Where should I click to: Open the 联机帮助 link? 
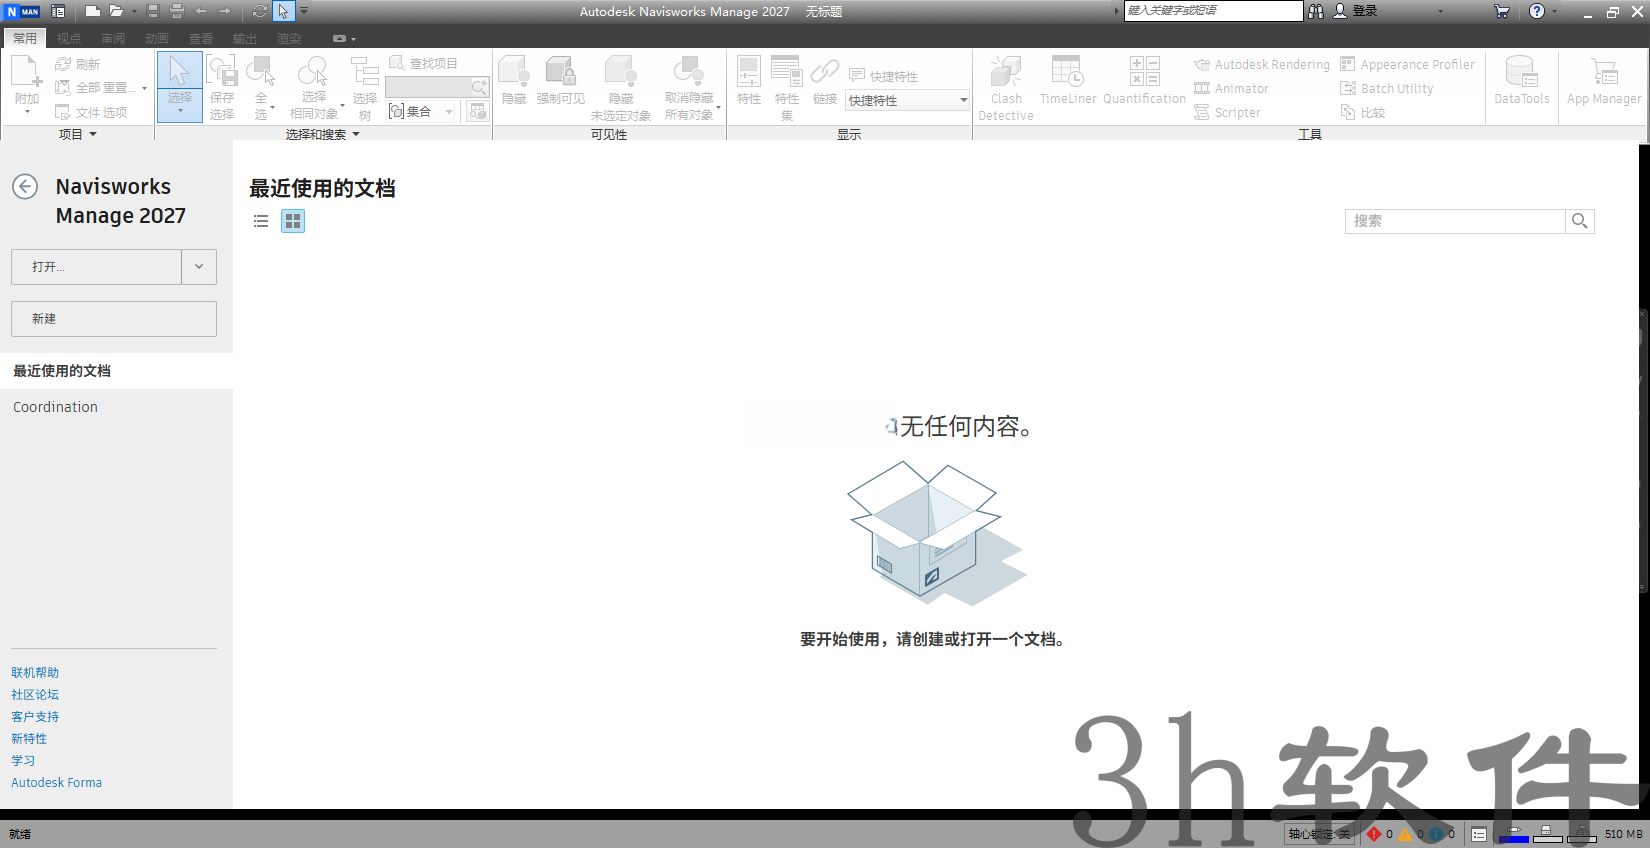(x=35, y=673)
